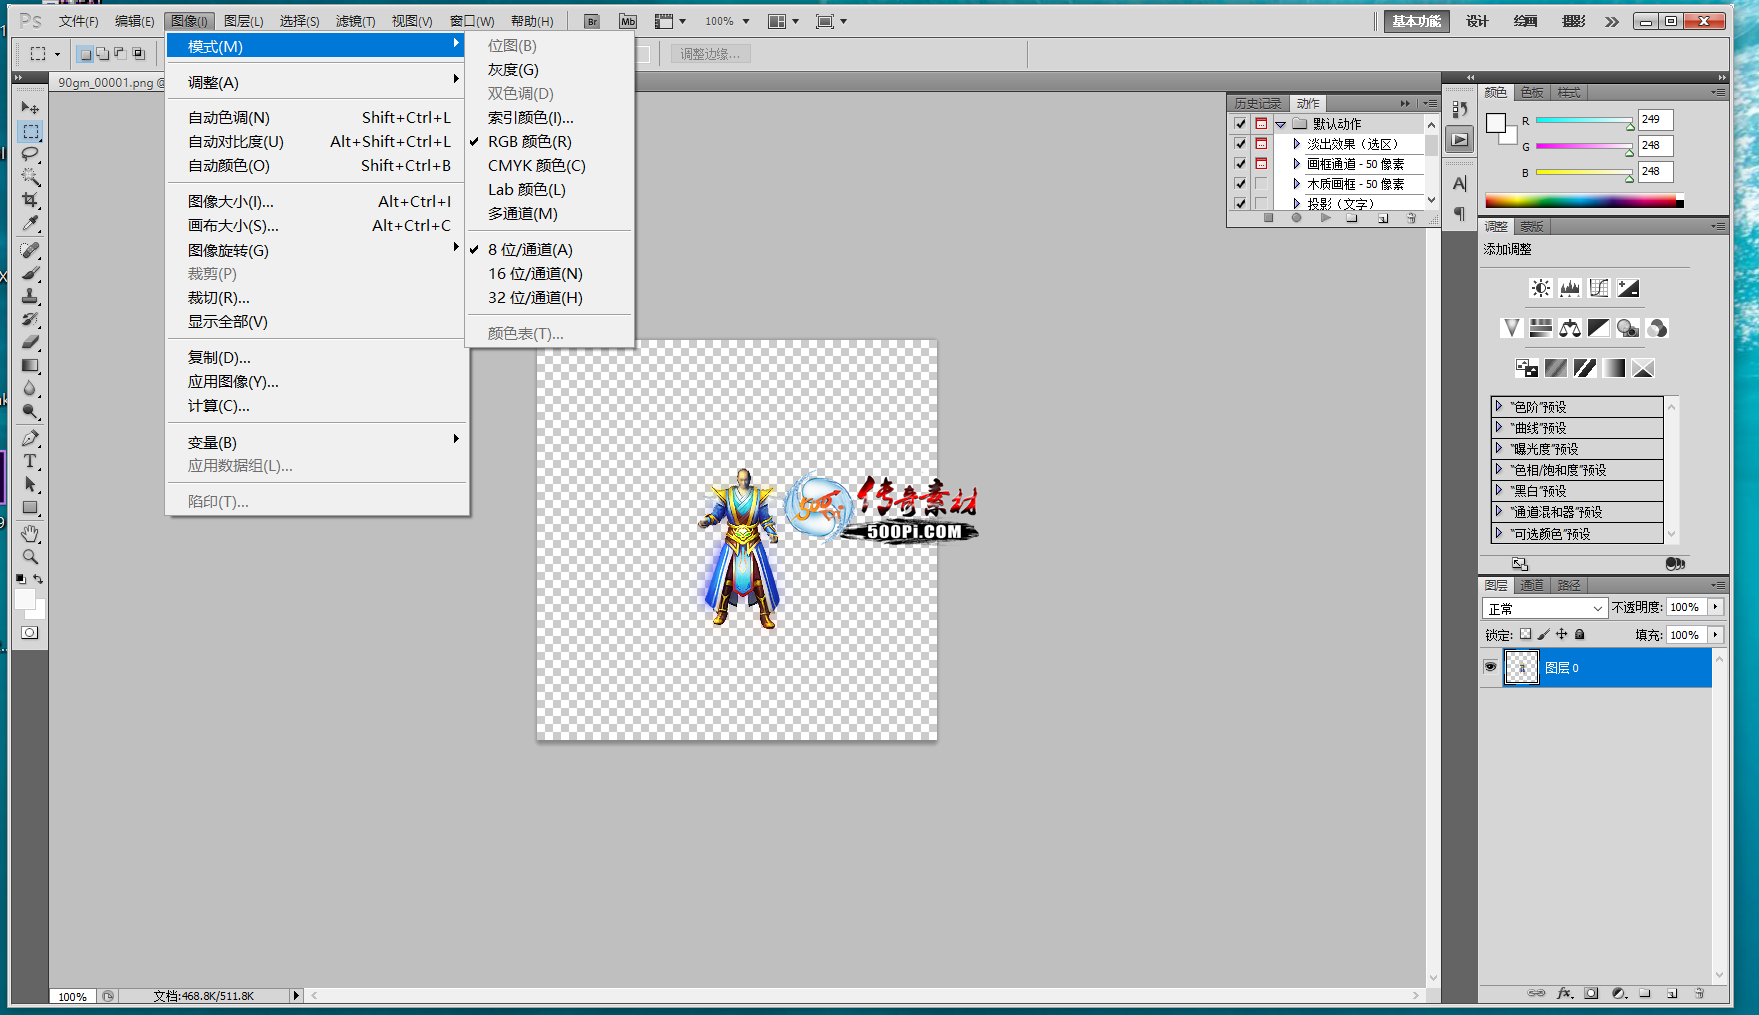
Task: Enable lock all for the layer
Action: (x=1580, y=634)
